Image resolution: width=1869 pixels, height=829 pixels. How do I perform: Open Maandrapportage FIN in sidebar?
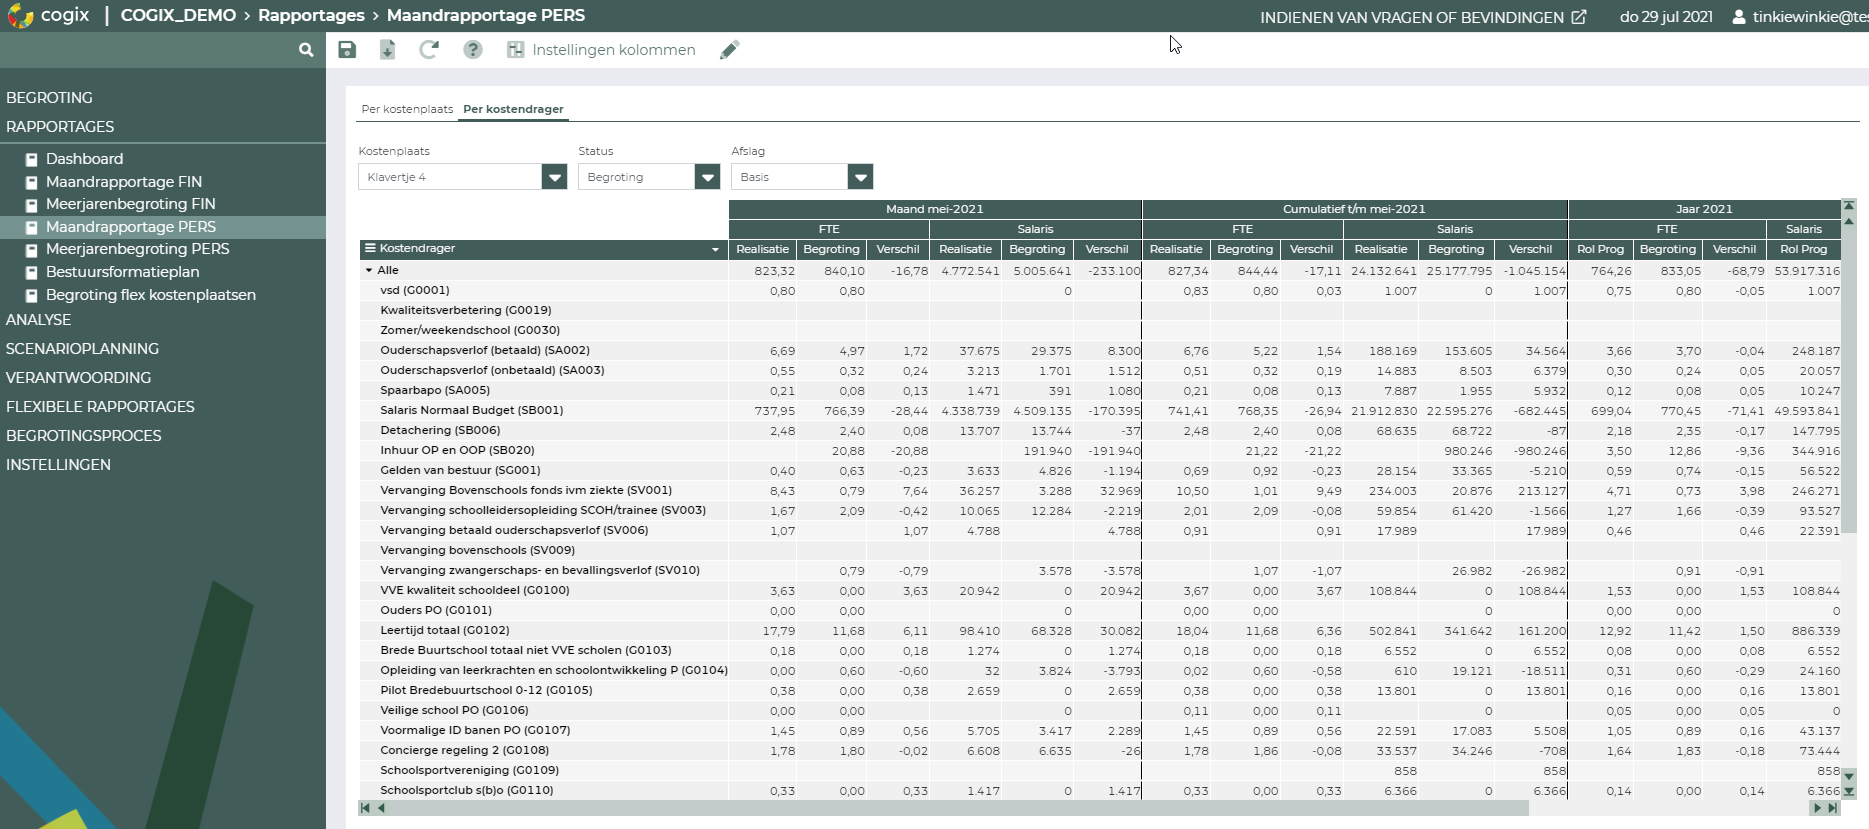pyautogui.click(x=124, y=182)
